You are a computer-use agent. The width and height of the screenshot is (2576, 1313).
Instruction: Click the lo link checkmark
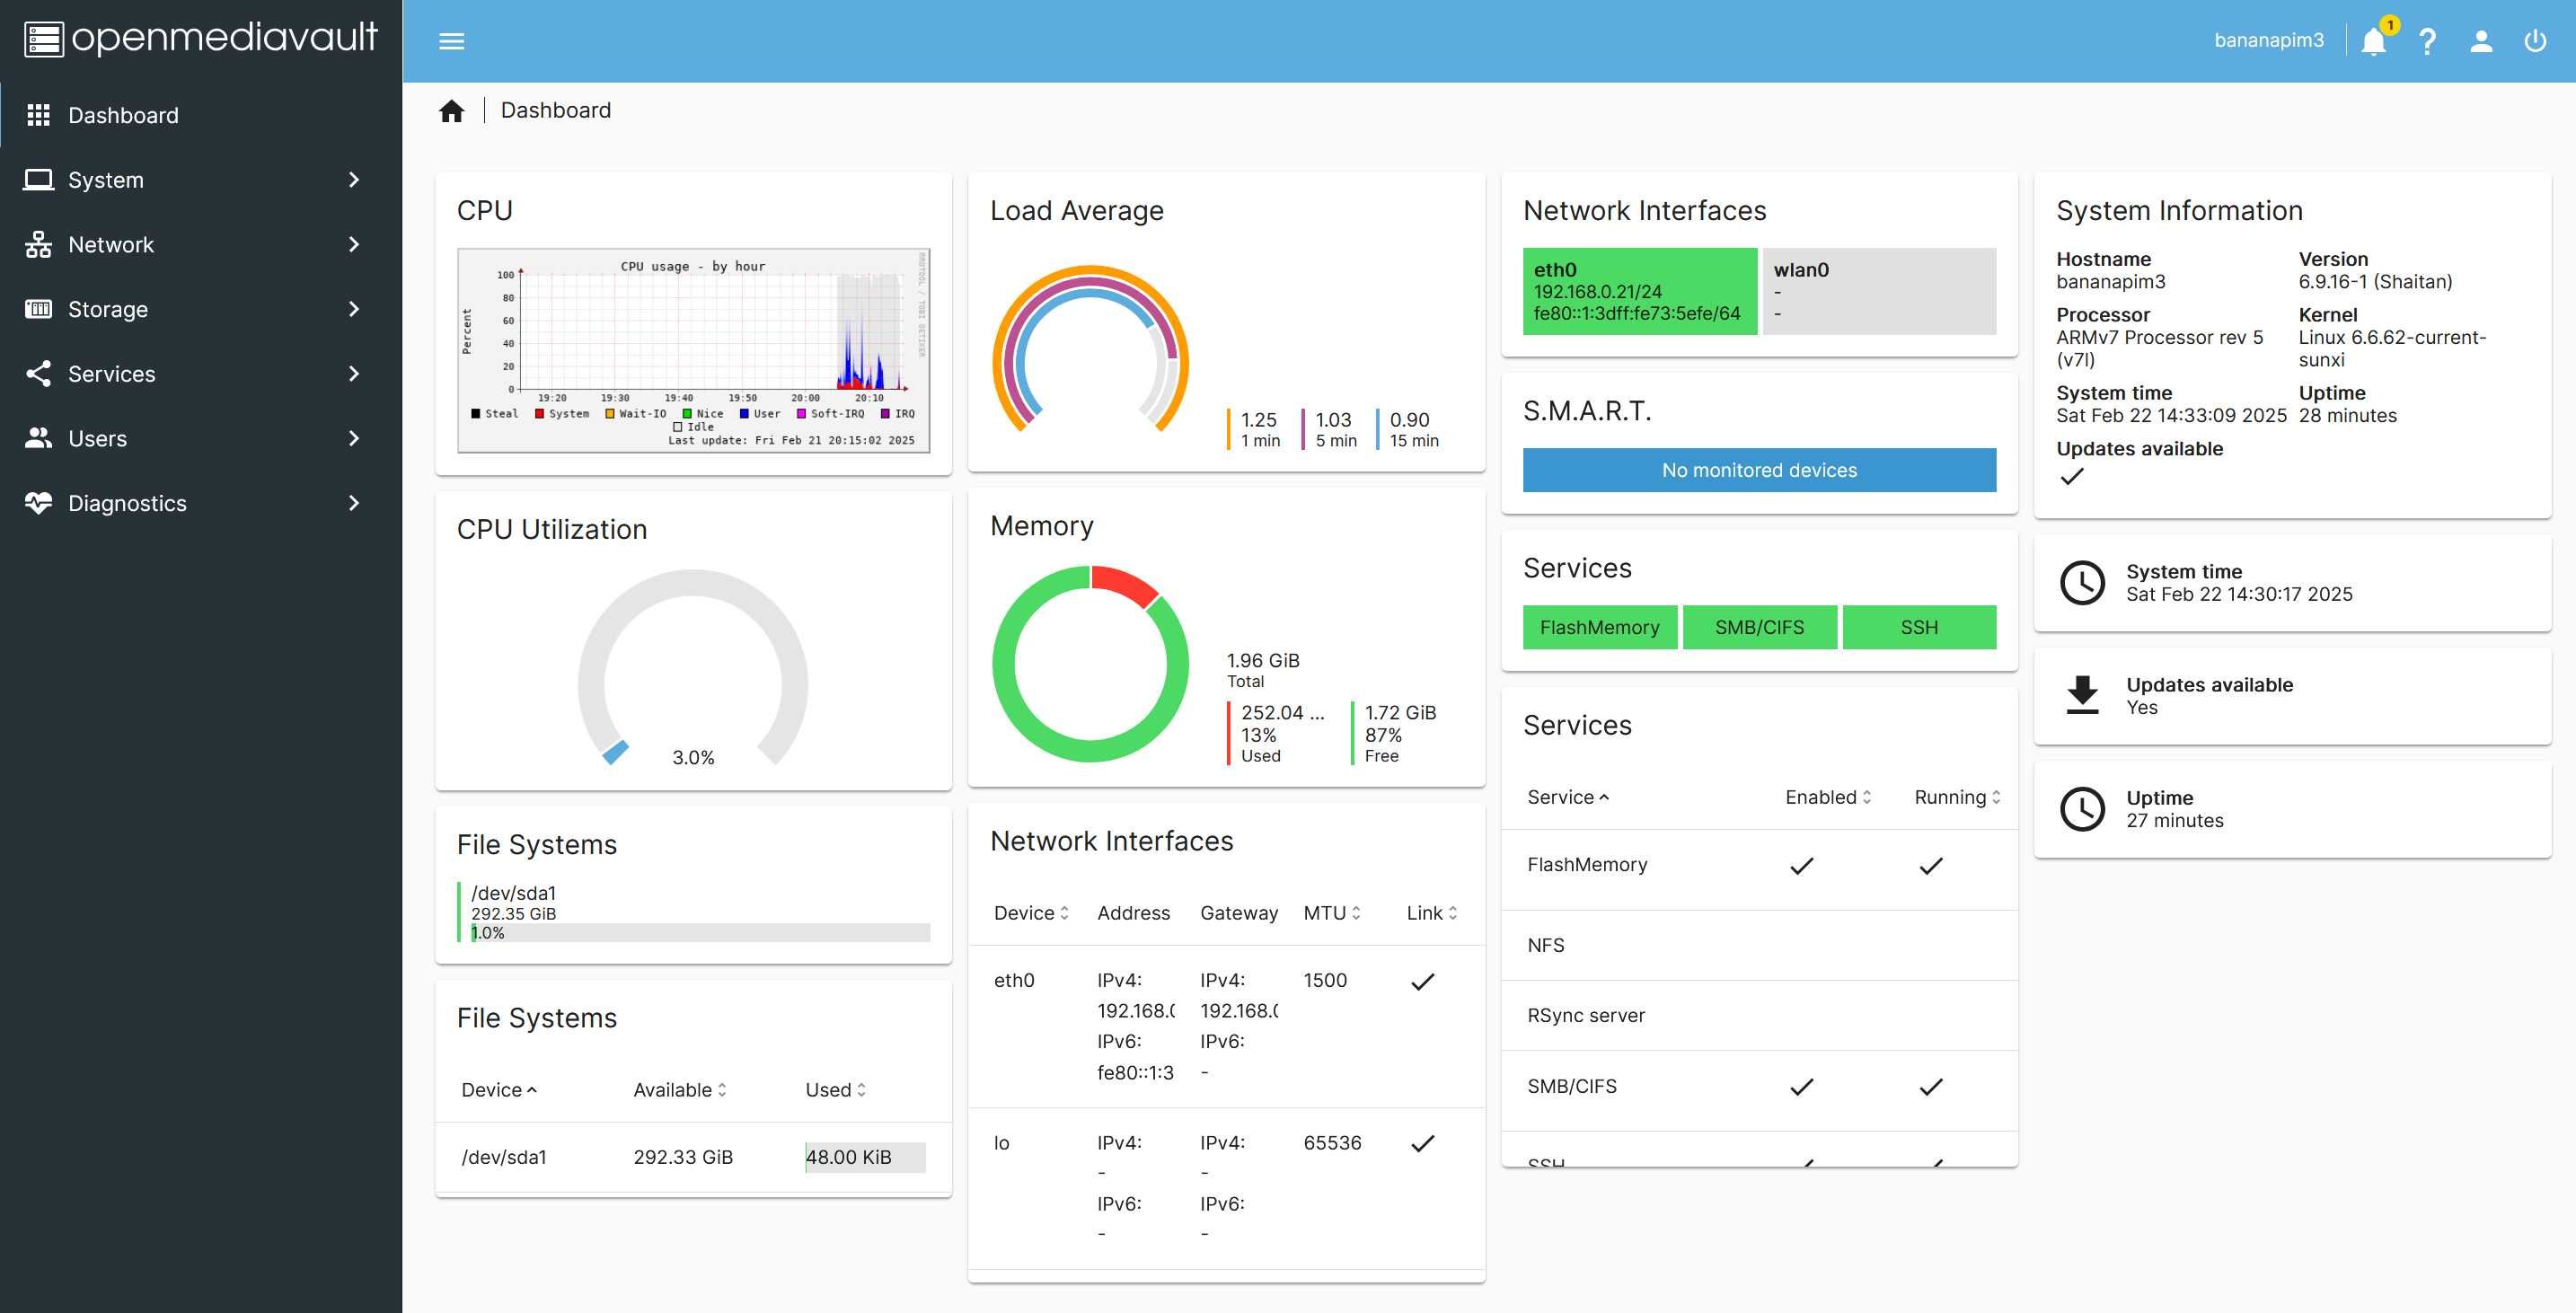pyautogui.click(x=1422, y=1143)
